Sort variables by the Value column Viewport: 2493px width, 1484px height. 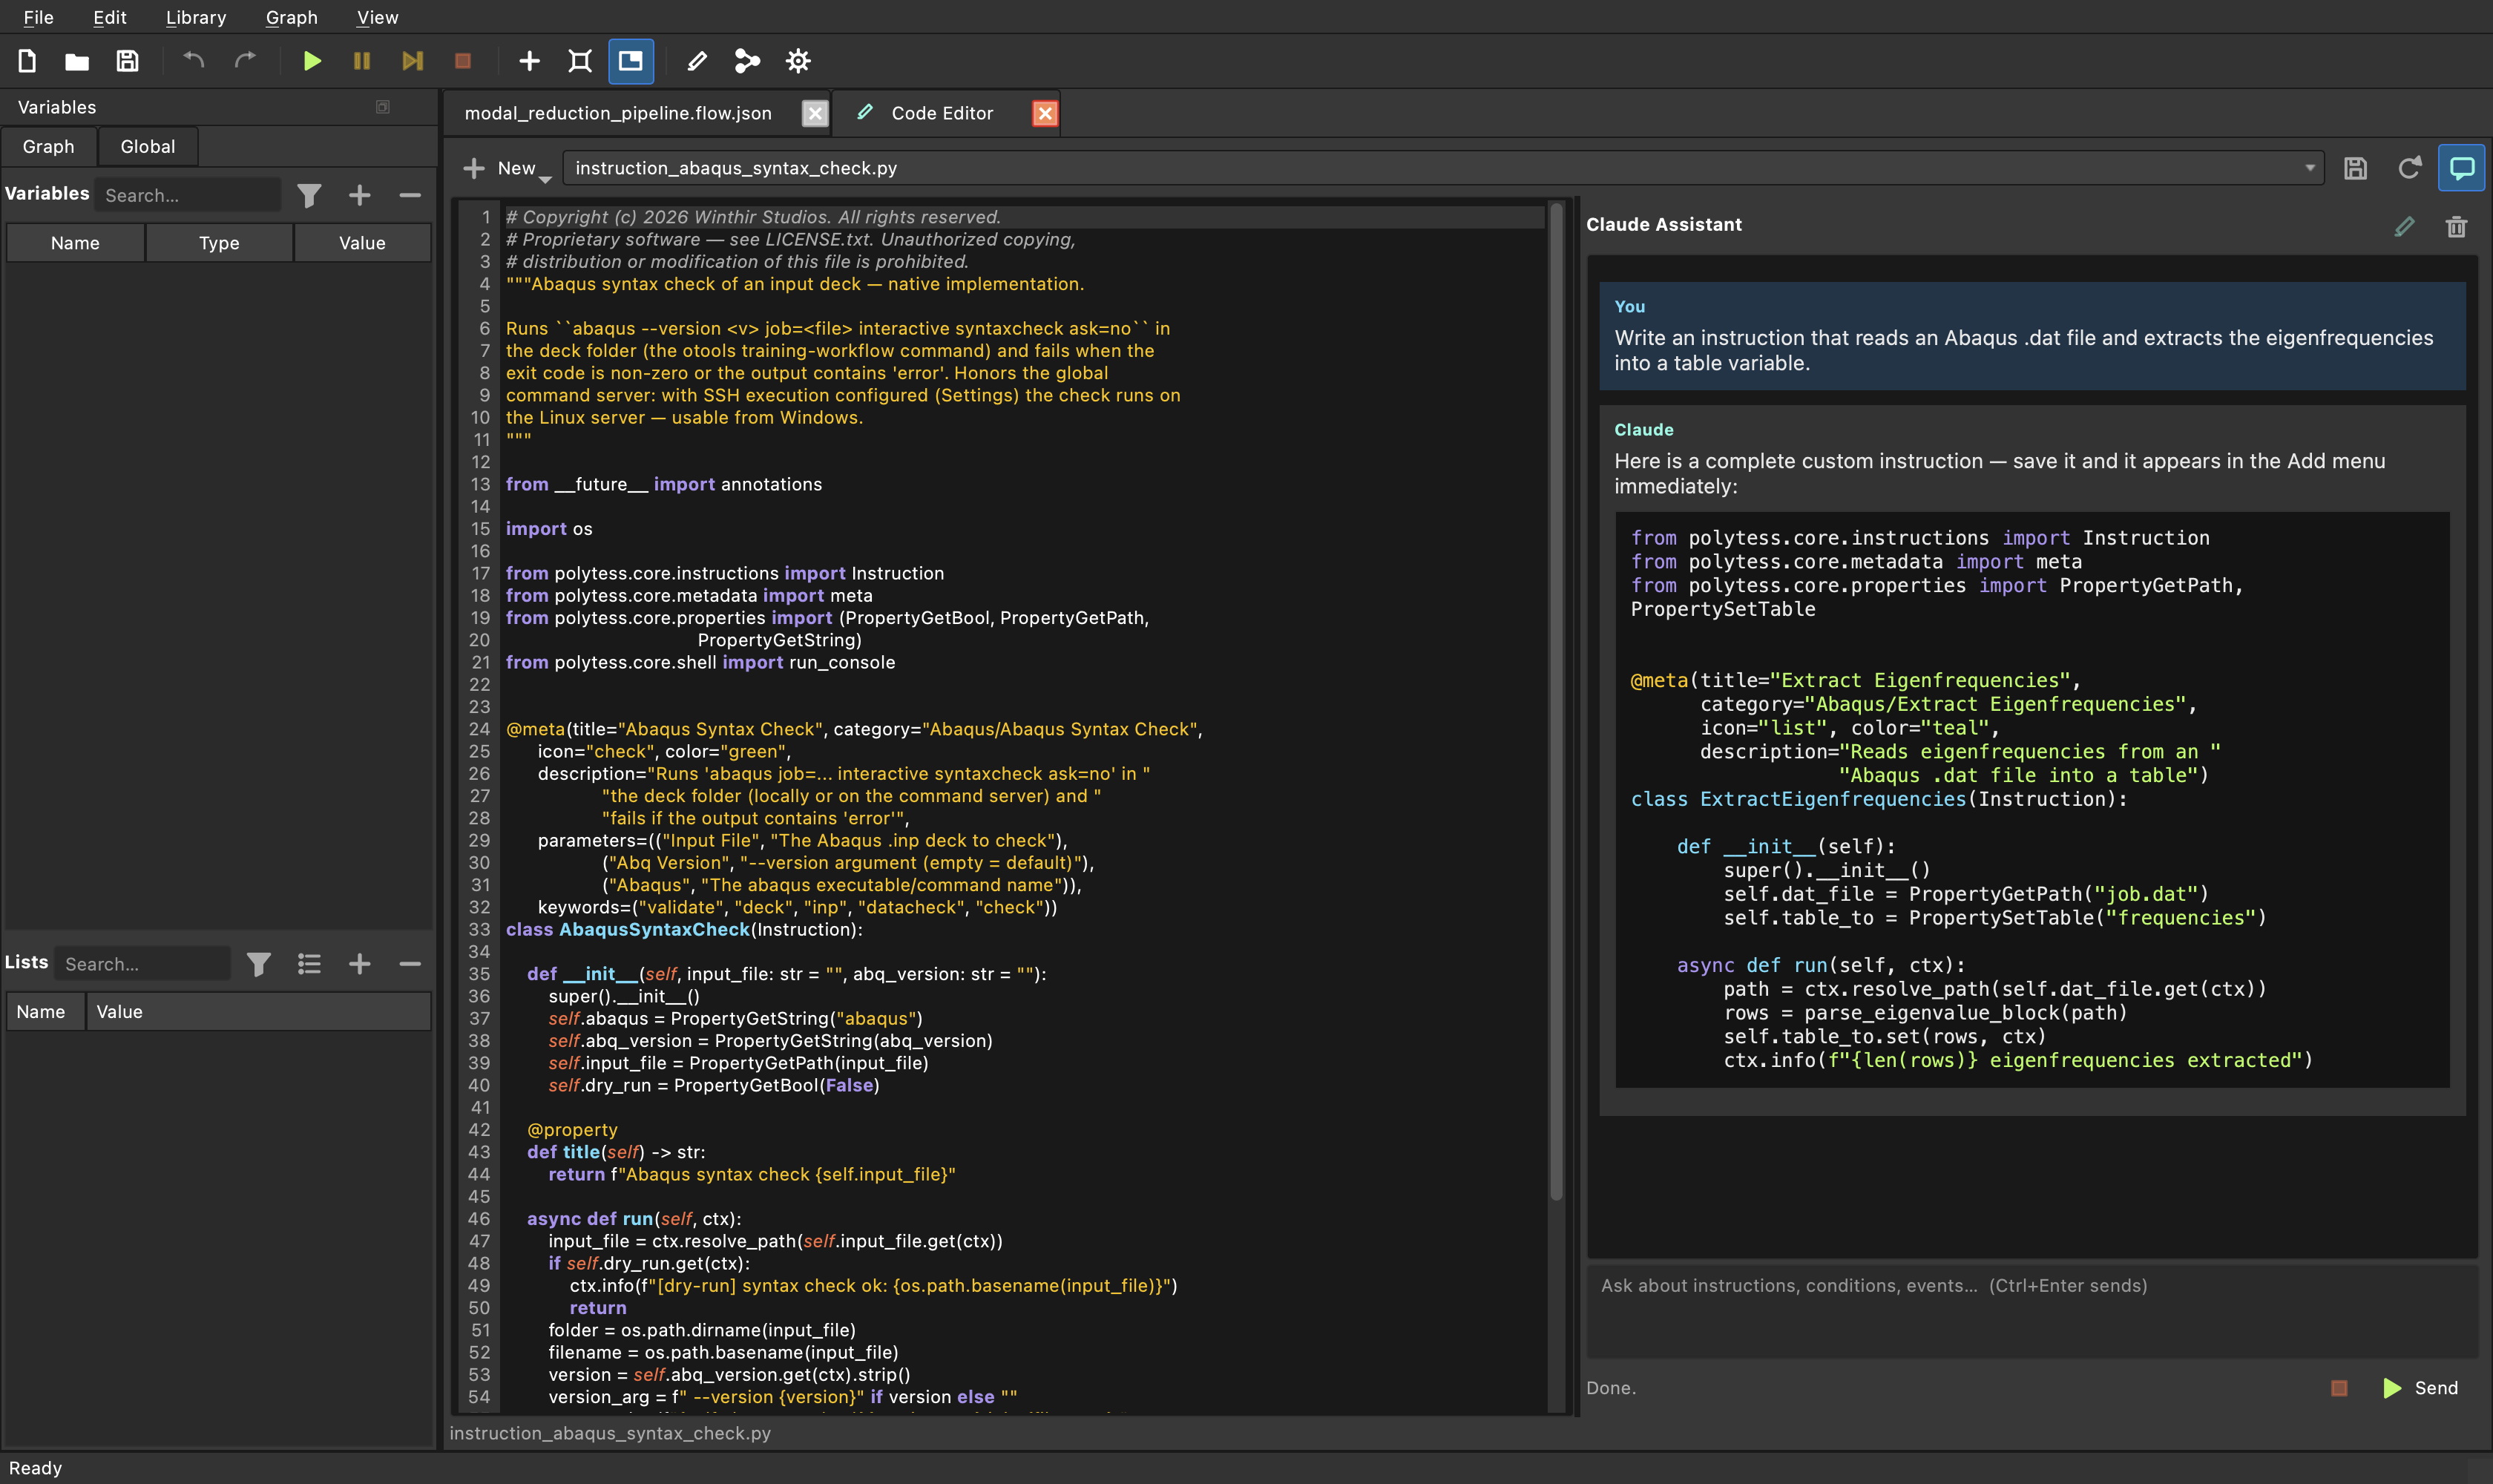362,243
